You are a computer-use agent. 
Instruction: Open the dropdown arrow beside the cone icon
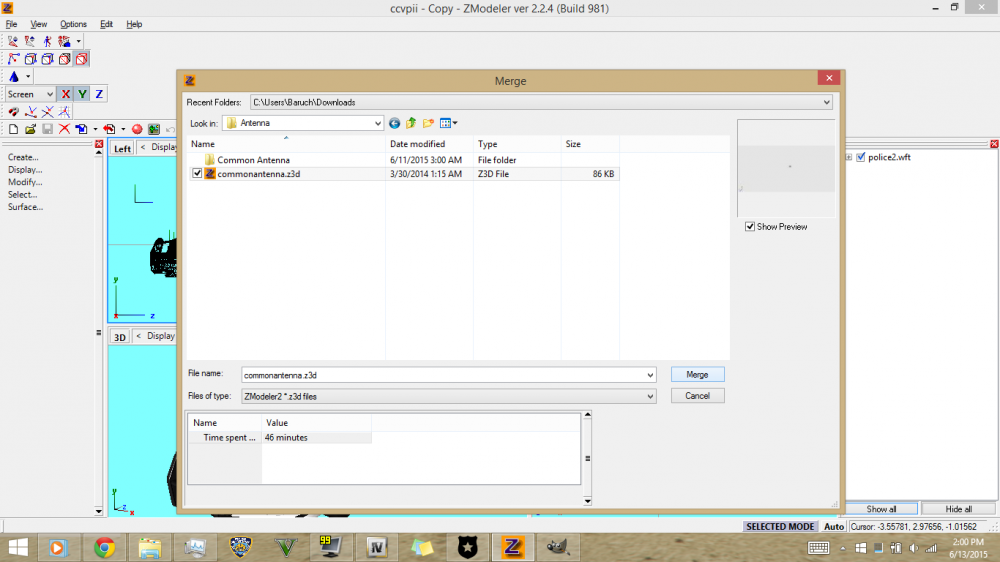28,77
